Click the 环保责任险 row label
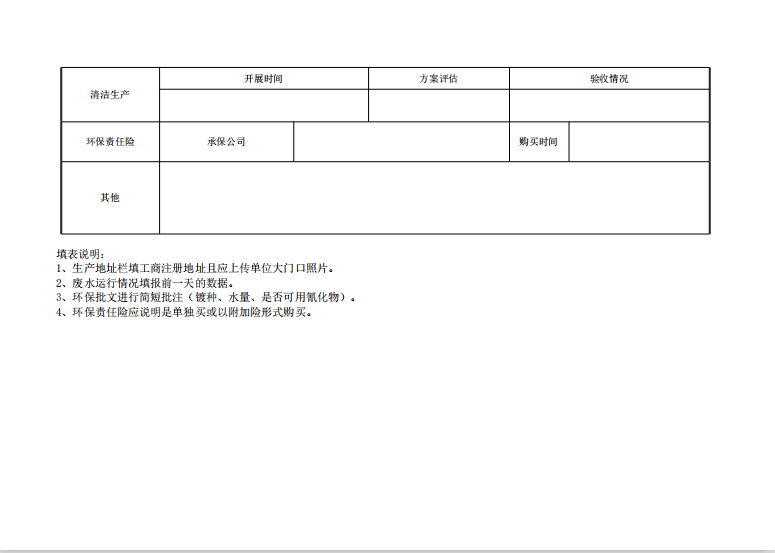The width and height of the screenshot is (775, 553). (110, 142)
